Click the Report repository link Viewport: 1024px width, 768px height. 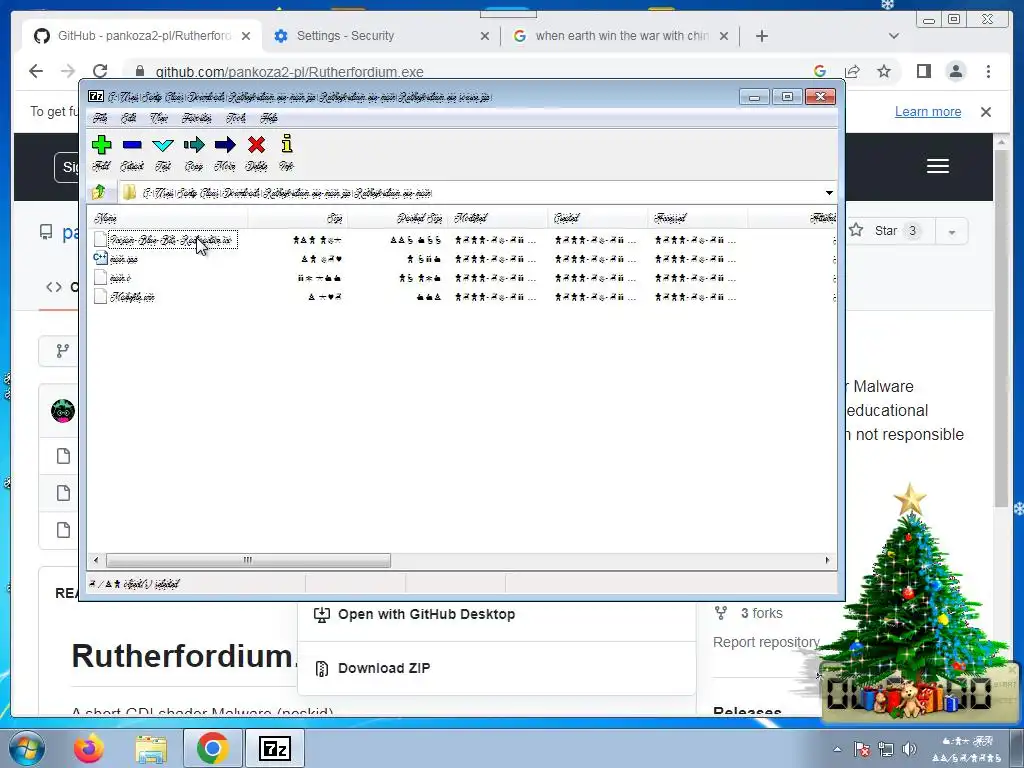point(766,642)
